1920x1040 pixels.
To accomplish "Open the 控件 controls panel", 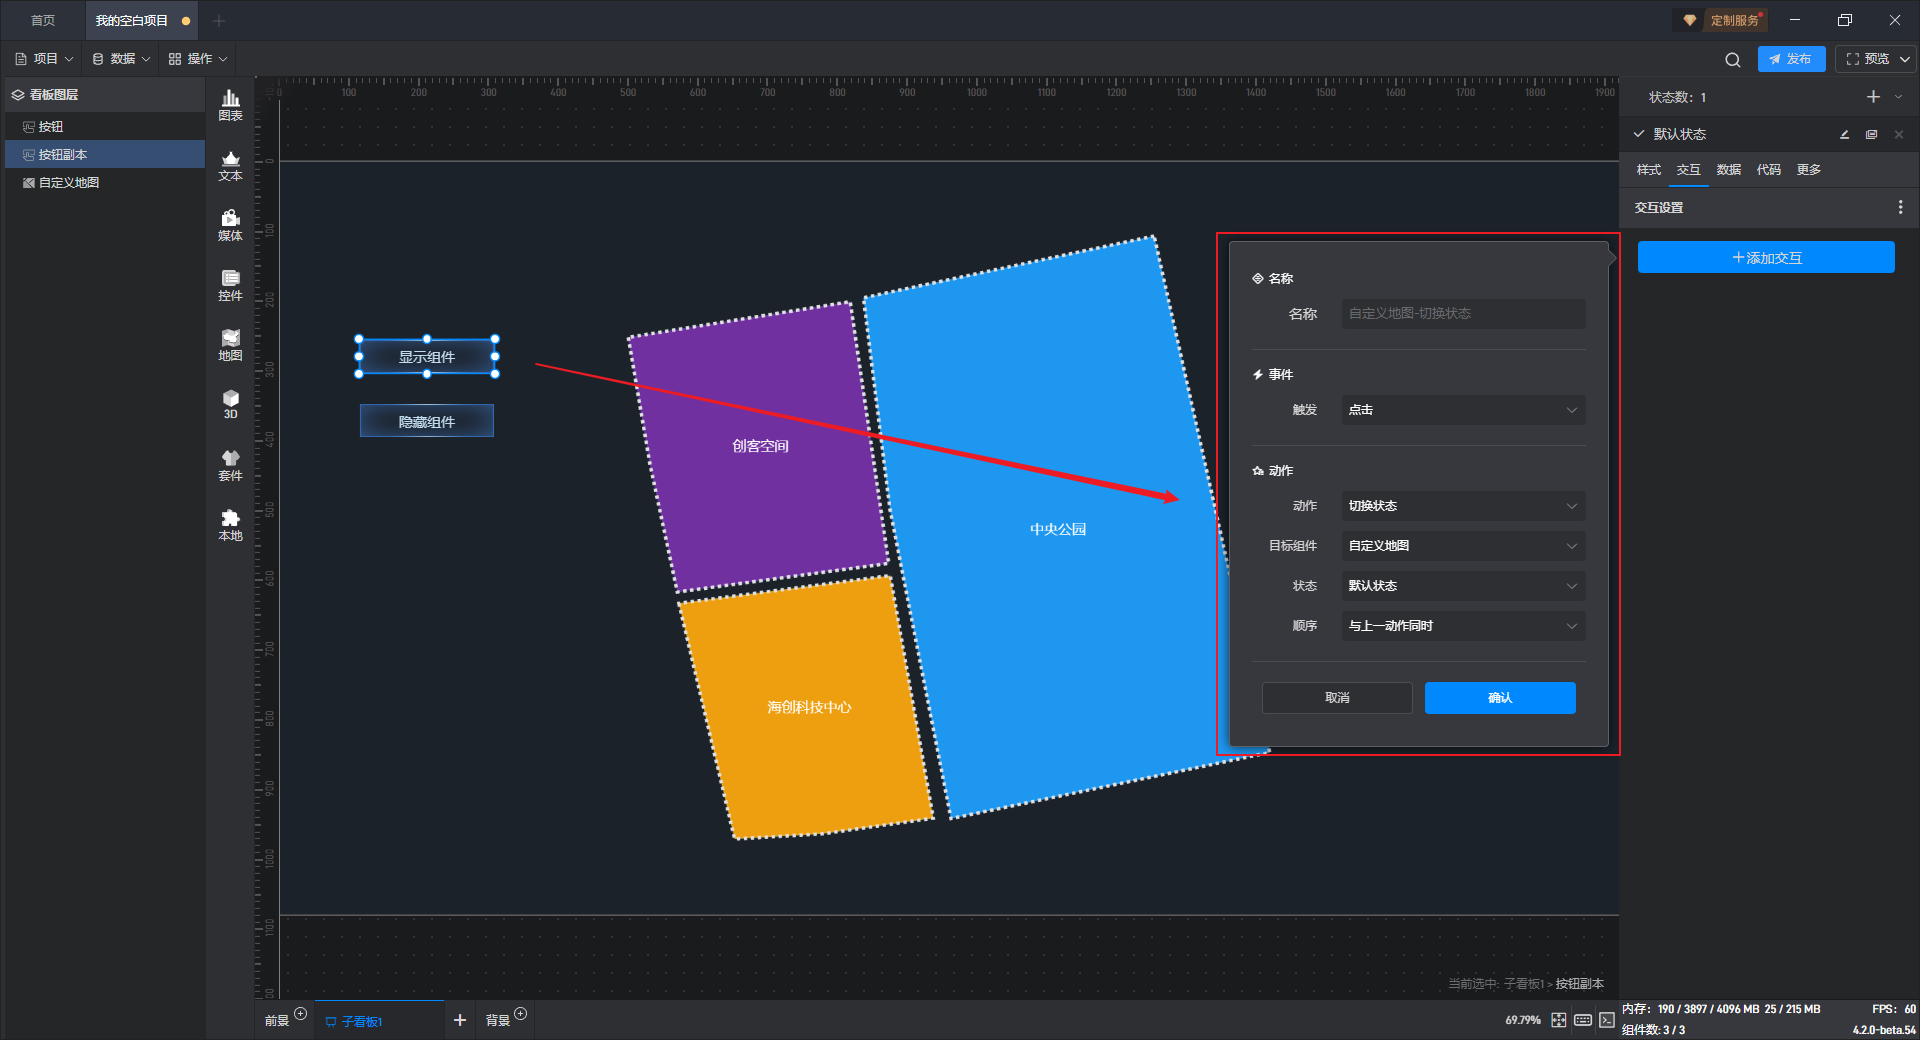I will pyautogui.click(x=230, y=285).
